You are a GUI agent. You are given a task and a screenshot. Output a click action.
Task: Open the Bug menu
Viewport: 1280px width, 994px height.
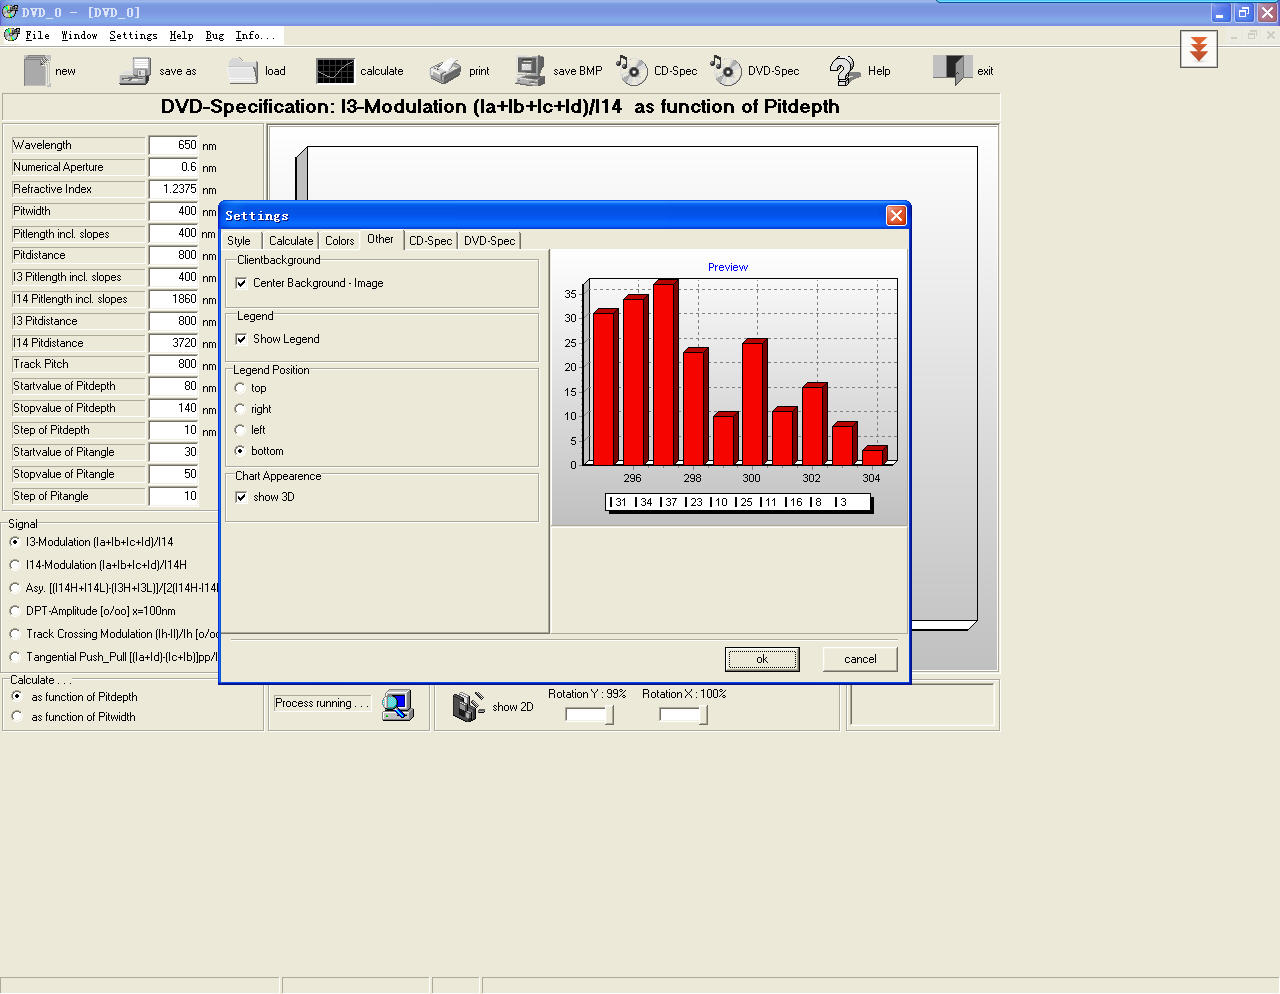pyautogui.click(x=215, y=35)
